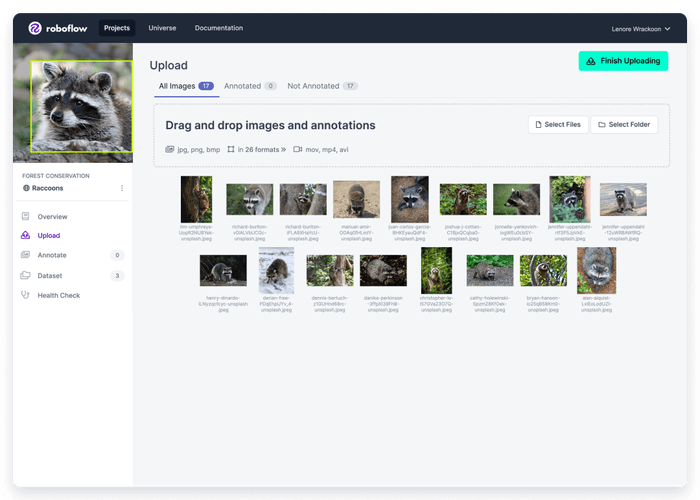Click the Finish Uploading button
The height and width of the screenshot is (500, 700).
click(623, 61)
